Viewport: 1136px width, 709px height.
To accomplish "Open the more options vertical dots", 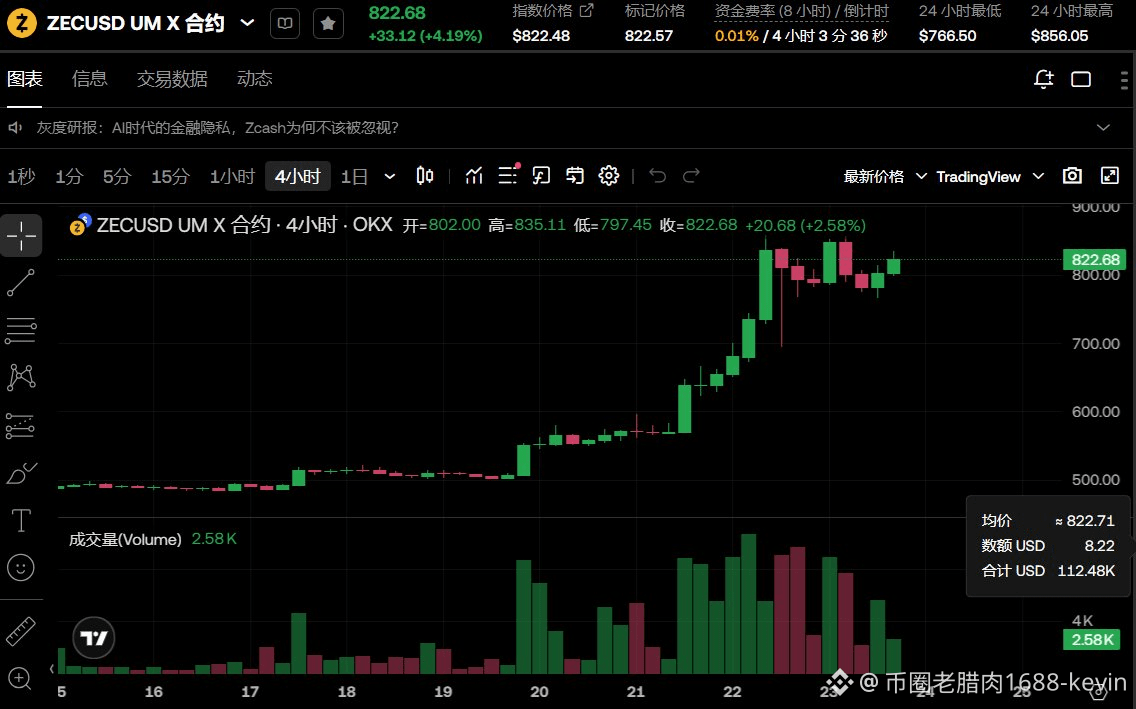I will tap(1124, 79).
